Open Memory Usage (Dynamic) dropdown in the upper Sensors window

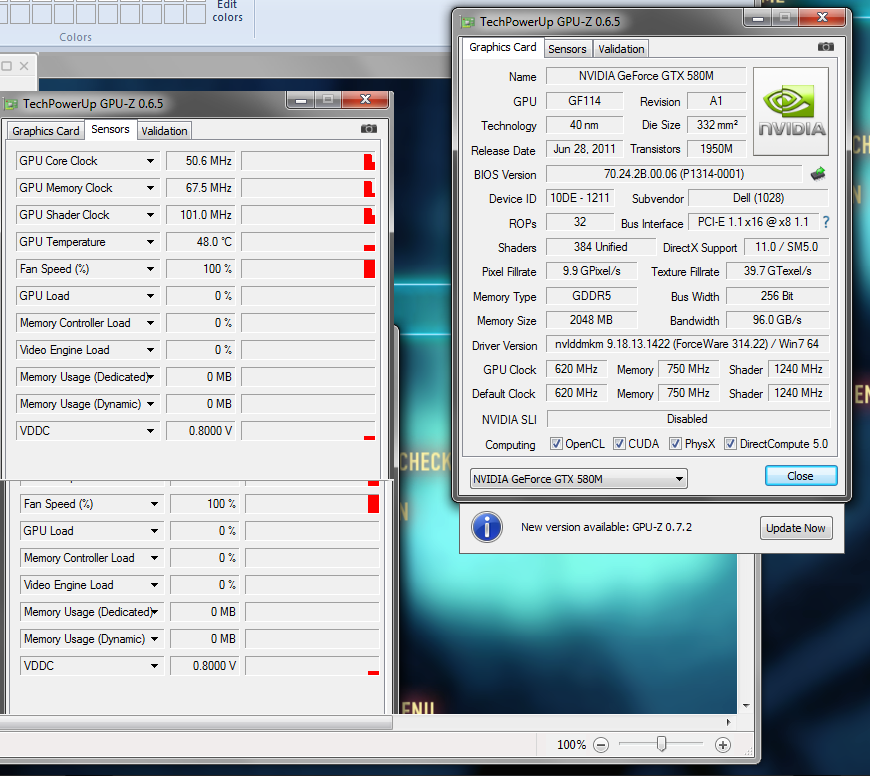150,404
